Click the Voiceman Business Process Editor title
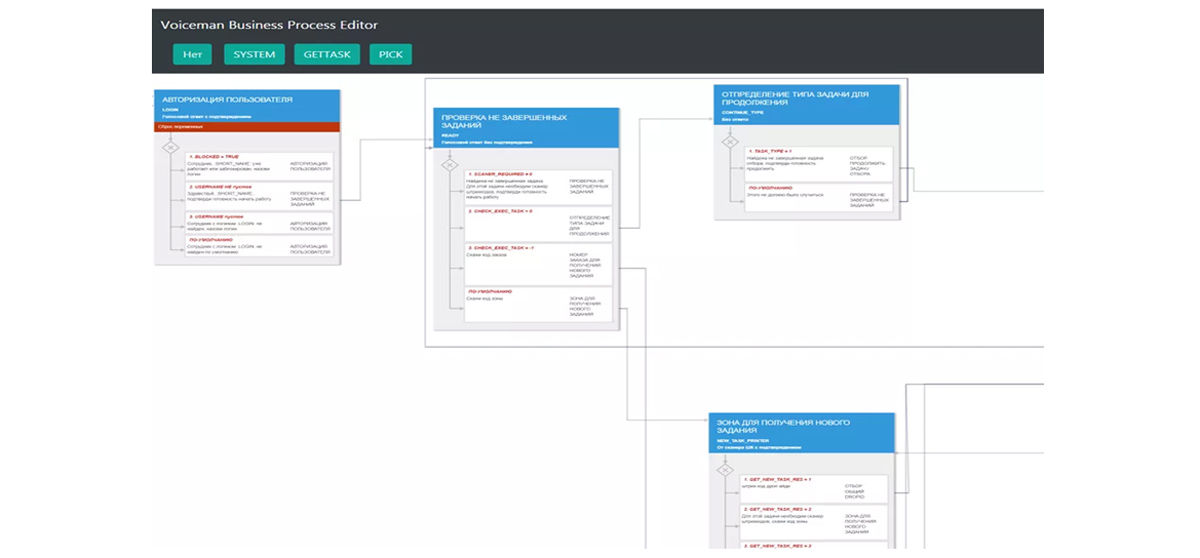The height and width of the screenshot is (558, 1200). click(x=269, y=24)
